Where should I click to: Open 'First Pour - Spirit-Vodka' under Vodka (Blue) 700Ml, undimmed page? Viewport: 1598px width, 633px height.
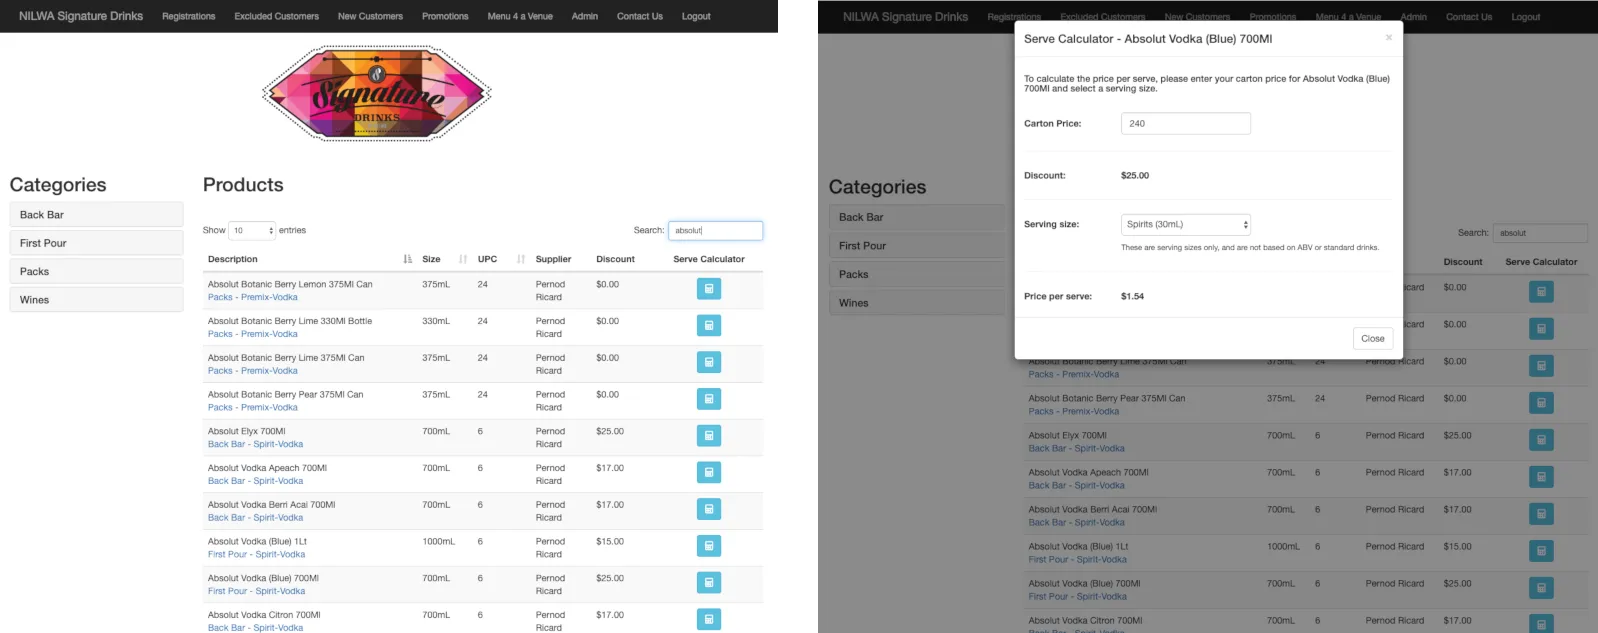(256, 591)
